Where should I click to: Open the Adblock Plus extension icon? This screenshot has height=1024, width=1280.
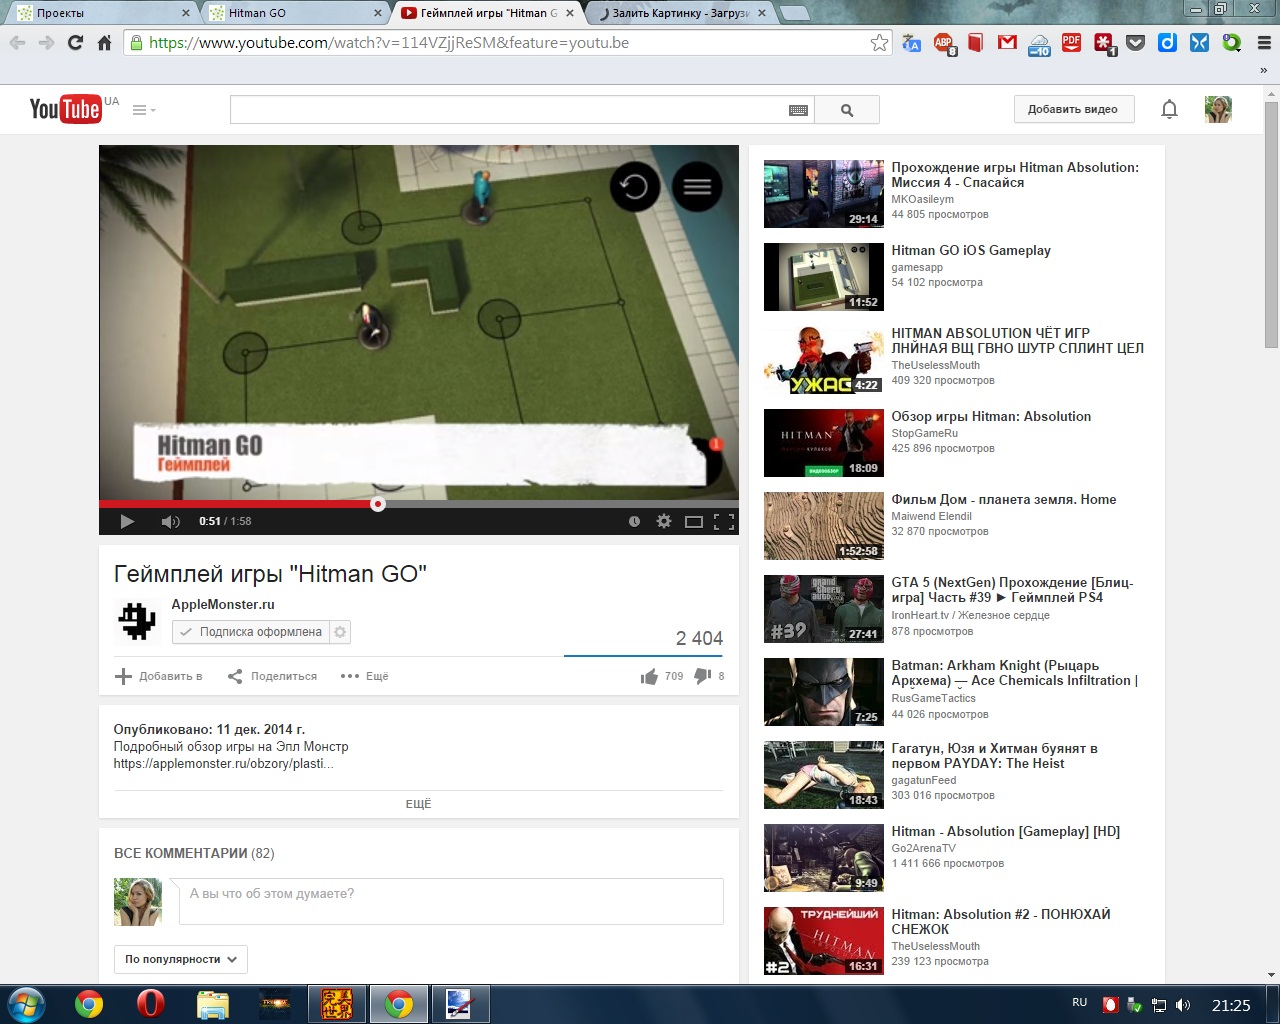tap(943, 43)
